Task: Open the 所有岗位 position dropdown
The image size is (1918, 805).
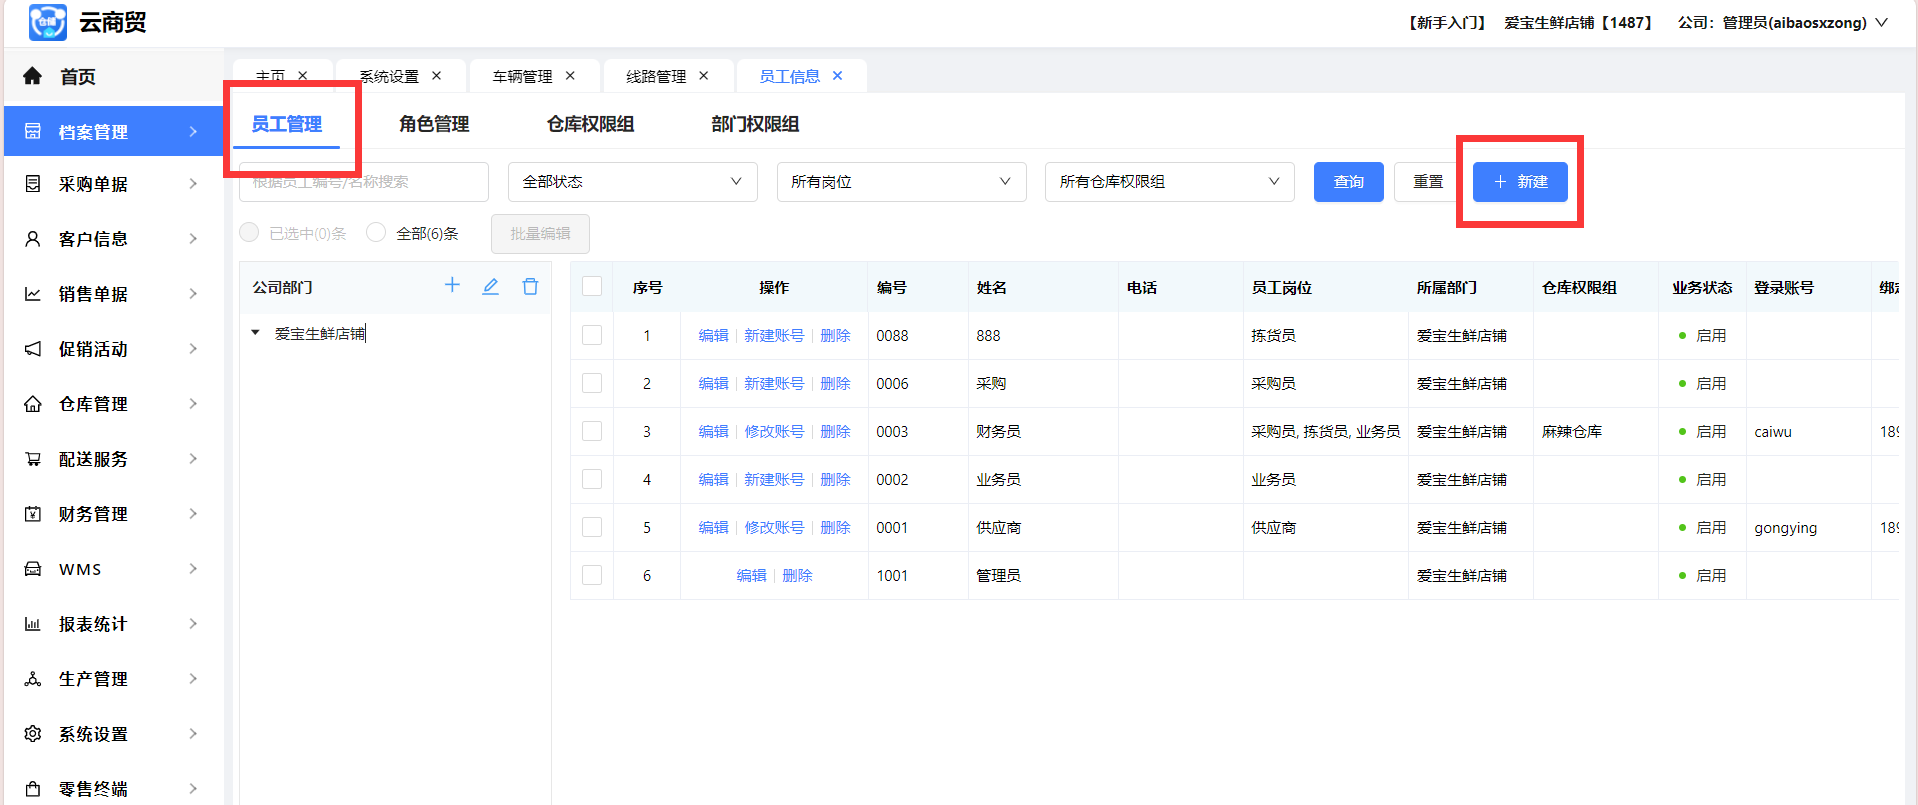Action: coord(901,182)
